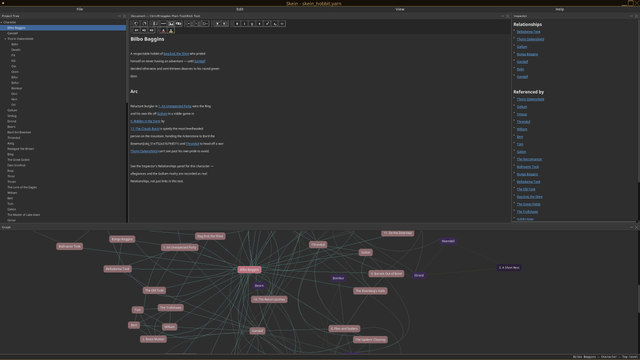
Task: Click status bar text 'Bilbo Baggins — Character'
Action: point(595,357)
